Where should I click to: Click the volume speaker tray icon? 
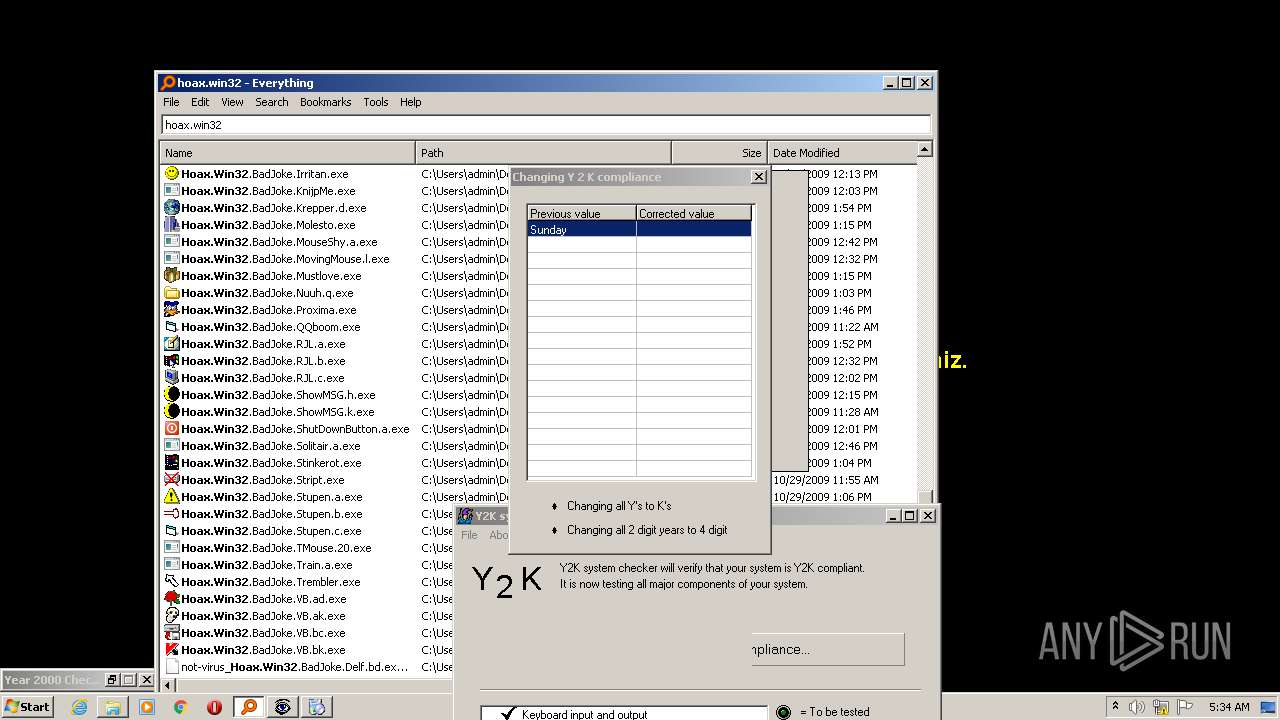(x=1137, y=707)
